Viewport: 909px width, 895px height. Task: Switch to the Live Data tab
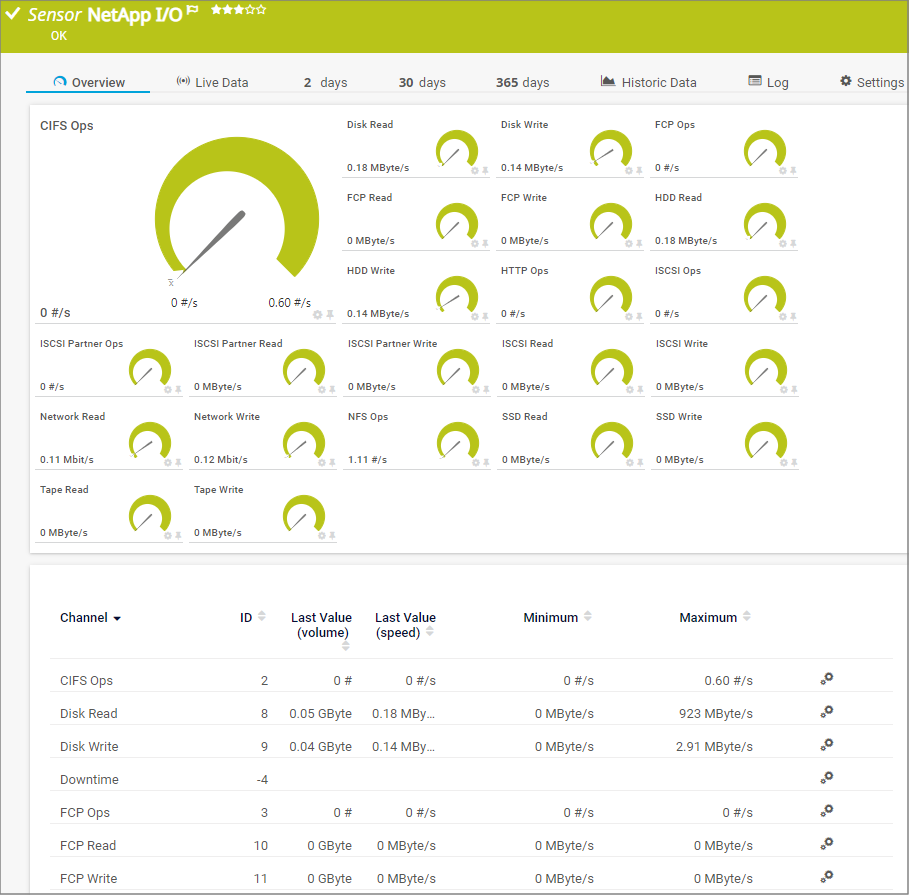(212, 82)
